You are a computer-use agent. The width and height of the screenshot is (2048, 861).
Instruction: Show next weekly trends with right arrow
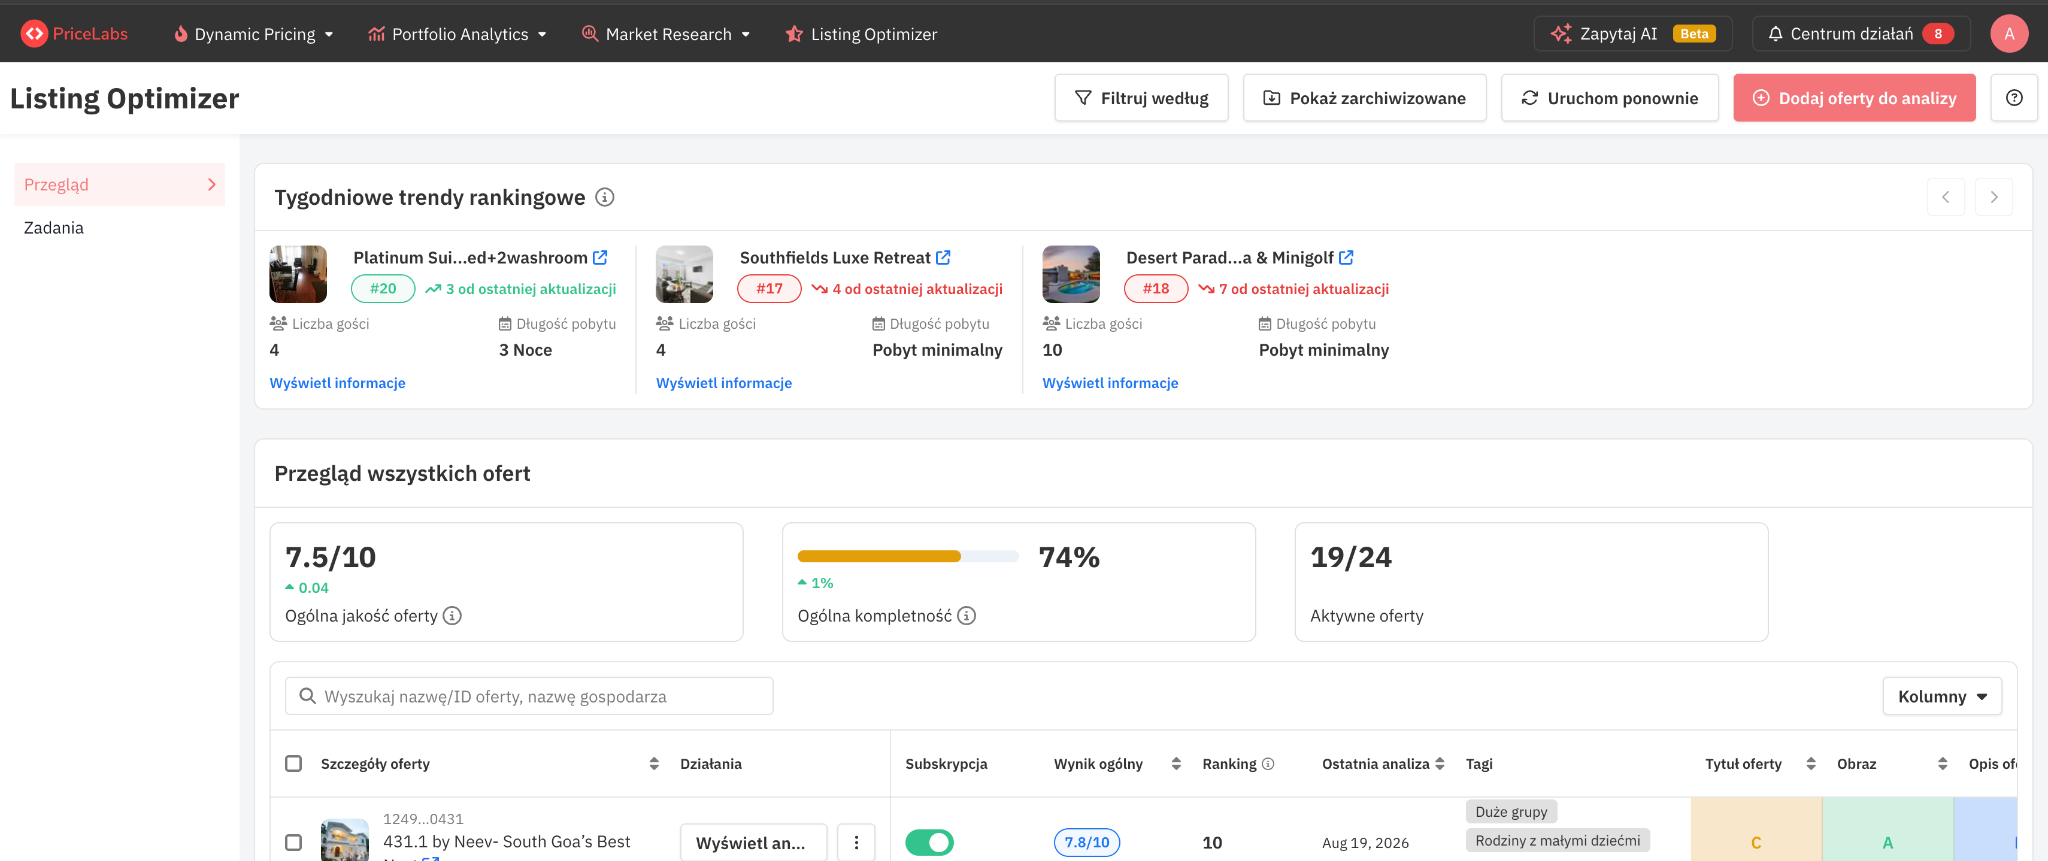coord(1994,197)
